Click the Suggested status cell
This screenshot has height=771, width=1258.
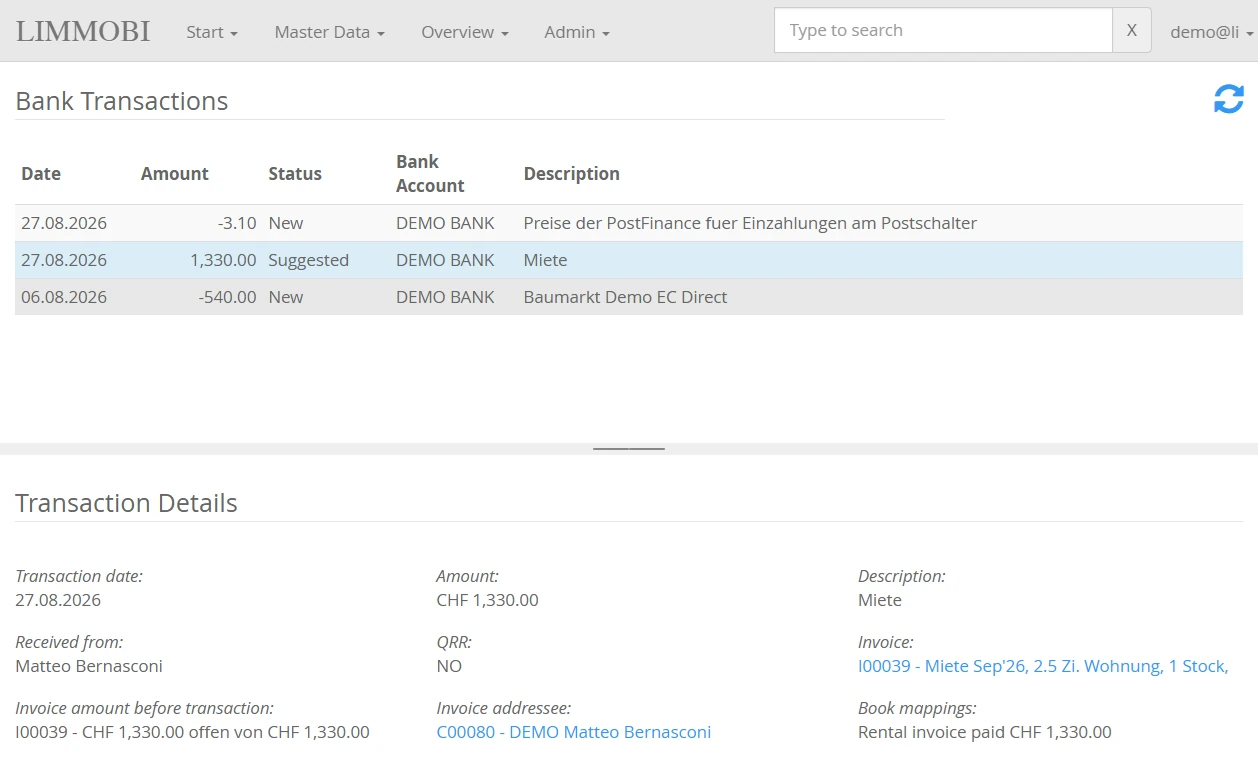click(x=309, y=260)
